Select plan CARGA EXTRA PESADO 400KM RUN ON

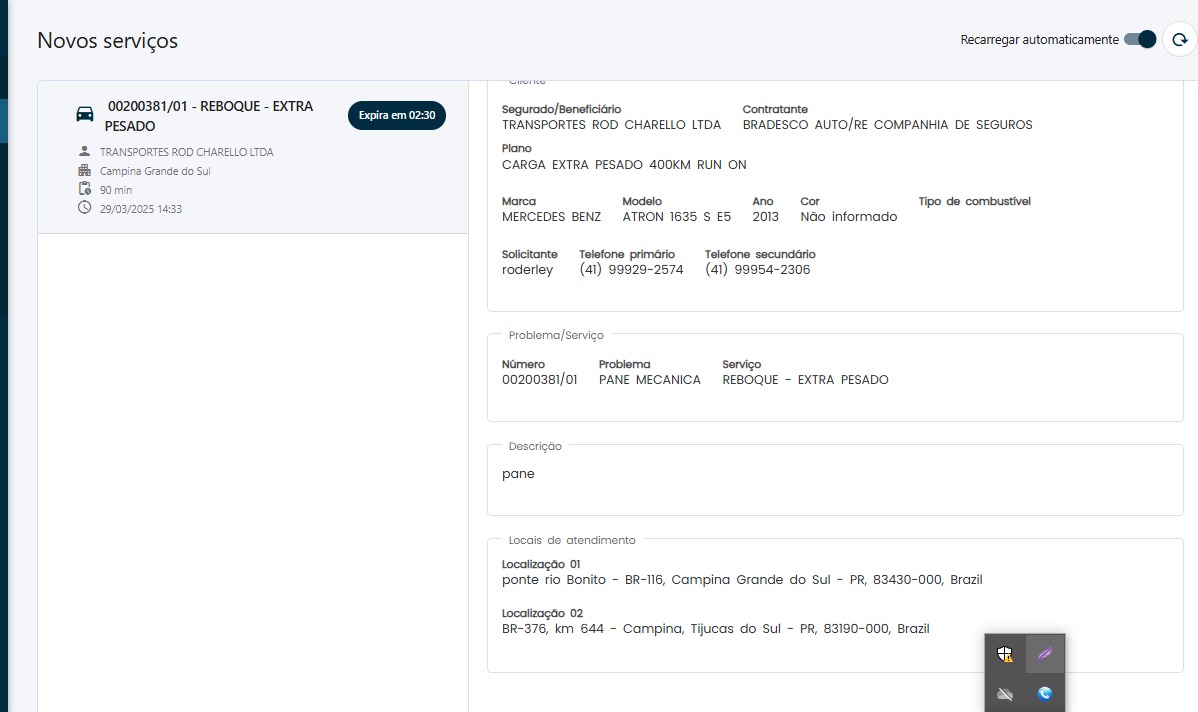tap(624, 164)
